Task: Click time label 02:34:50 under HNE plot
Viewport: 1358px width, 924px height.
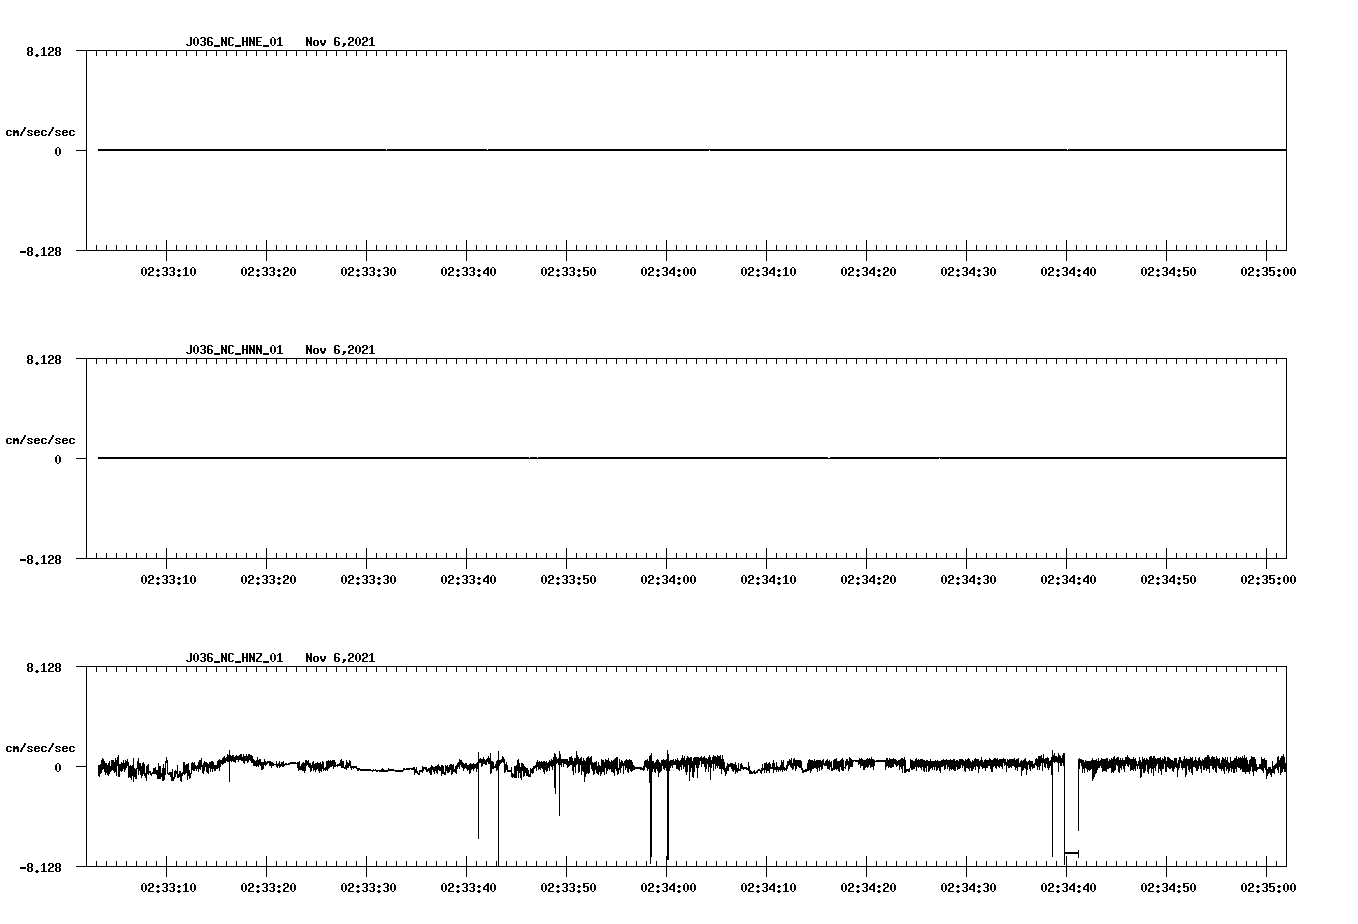Action: (1168, 271)
